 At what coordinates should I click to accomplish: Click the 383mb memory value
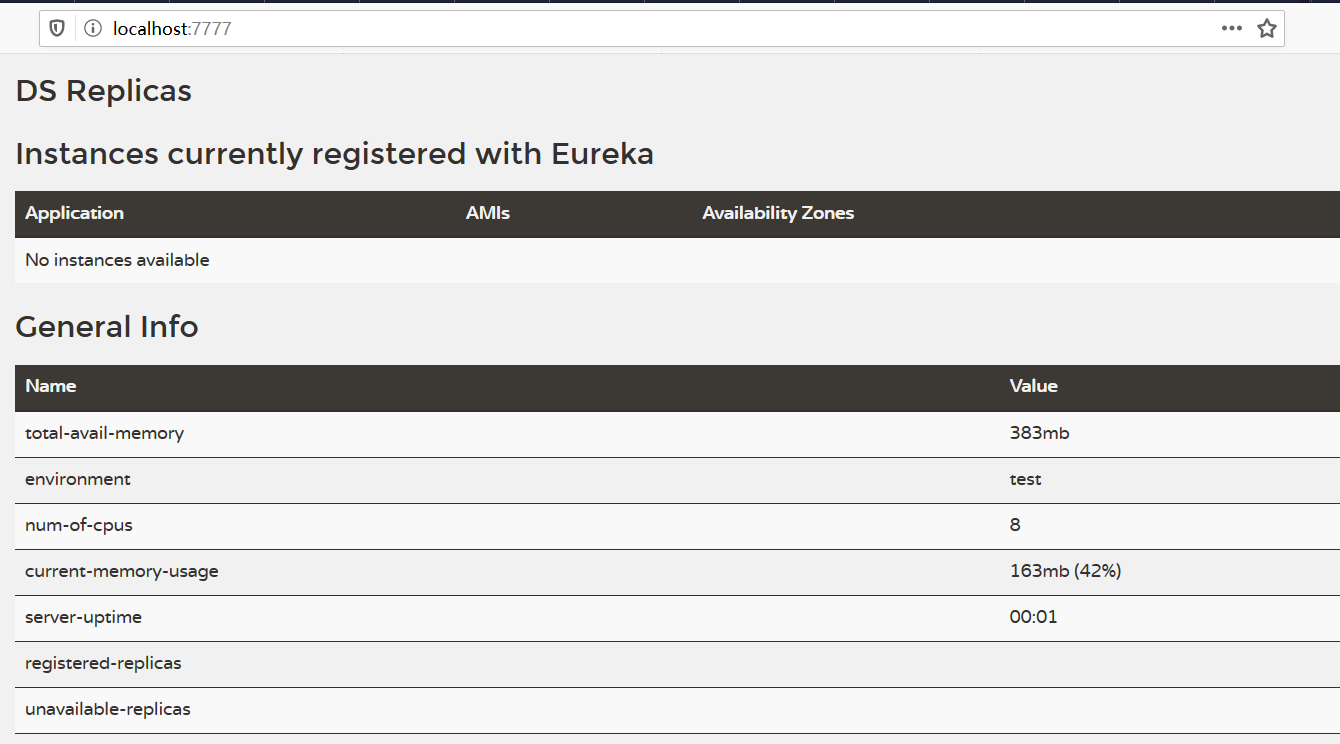pyautogui.click(x=1040, y=433)
